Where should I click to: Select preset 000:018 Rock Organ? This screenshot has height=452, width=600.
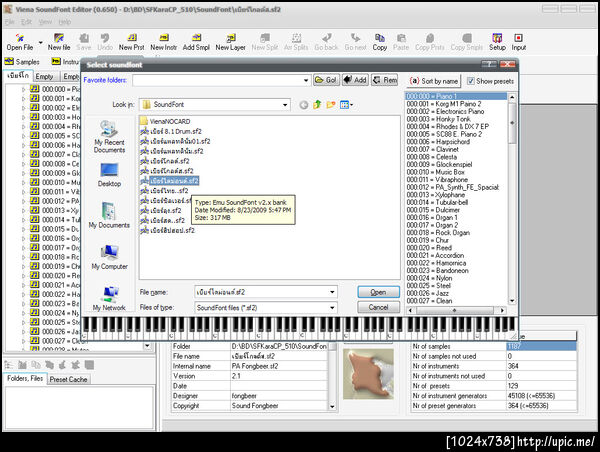(438, 233)
